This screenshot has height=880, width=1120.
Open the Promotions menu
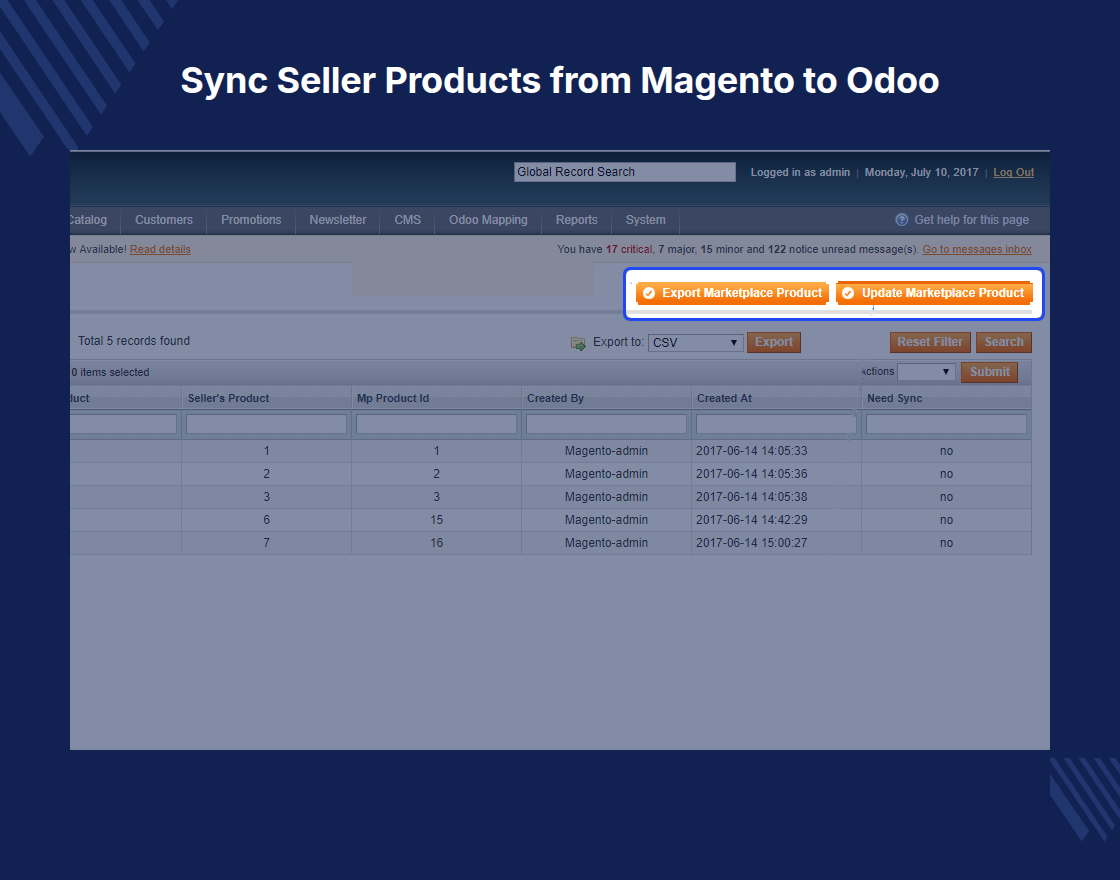coord(251,220)
